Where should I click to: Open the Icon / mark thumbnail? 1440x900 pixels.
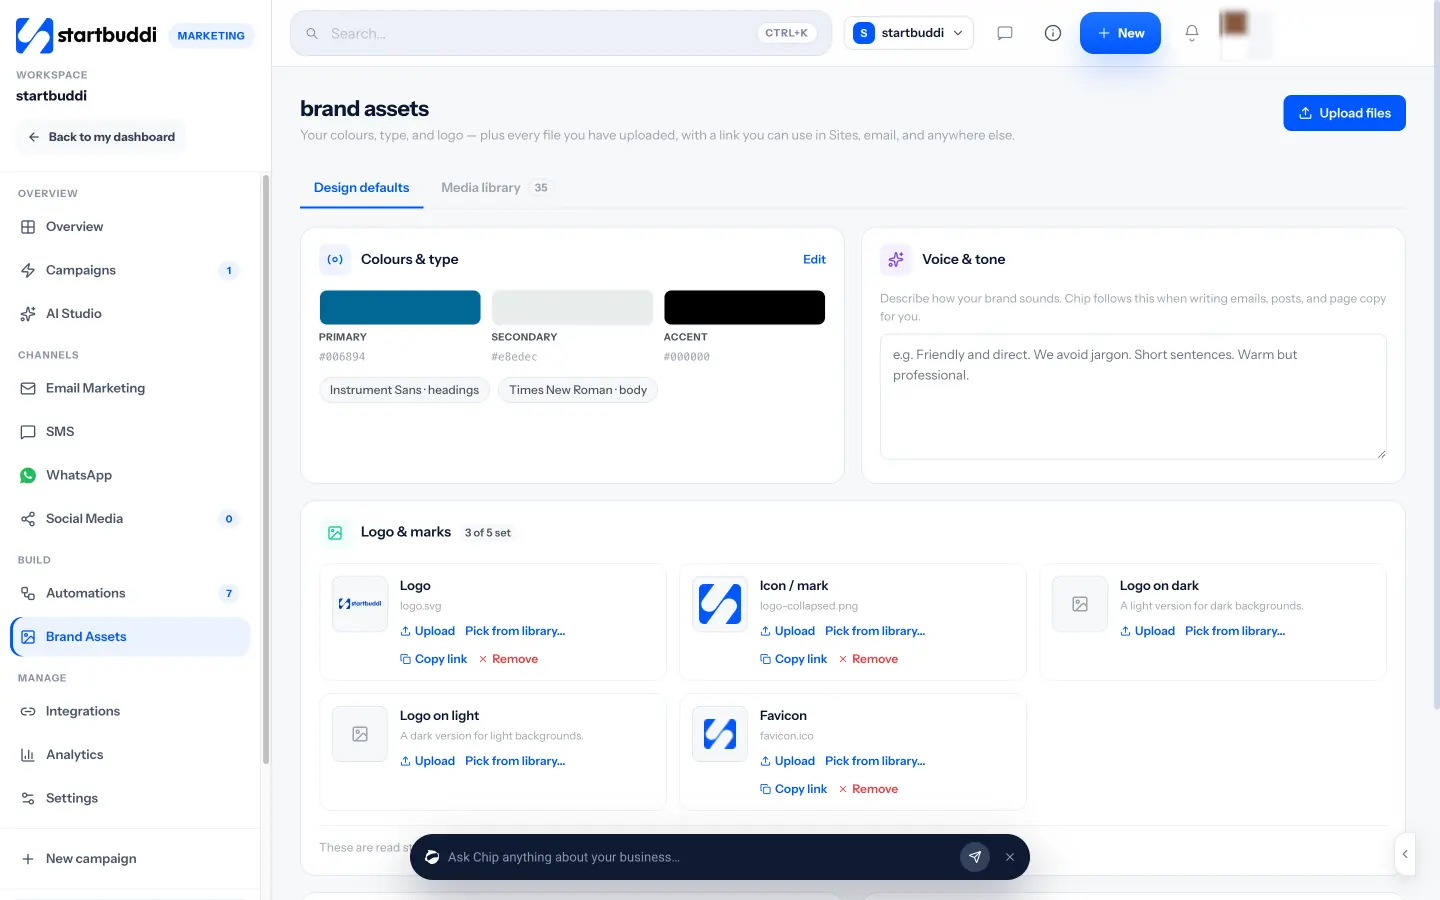(x=720, y=604)
